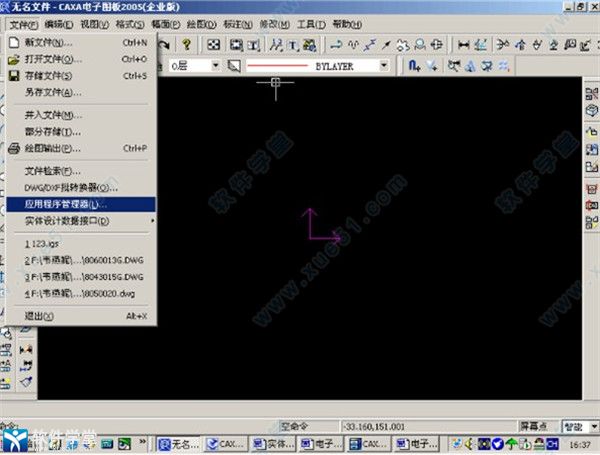
Task: Open the DWG/DXF批转换器 converter
Action: tap(70, 187)
